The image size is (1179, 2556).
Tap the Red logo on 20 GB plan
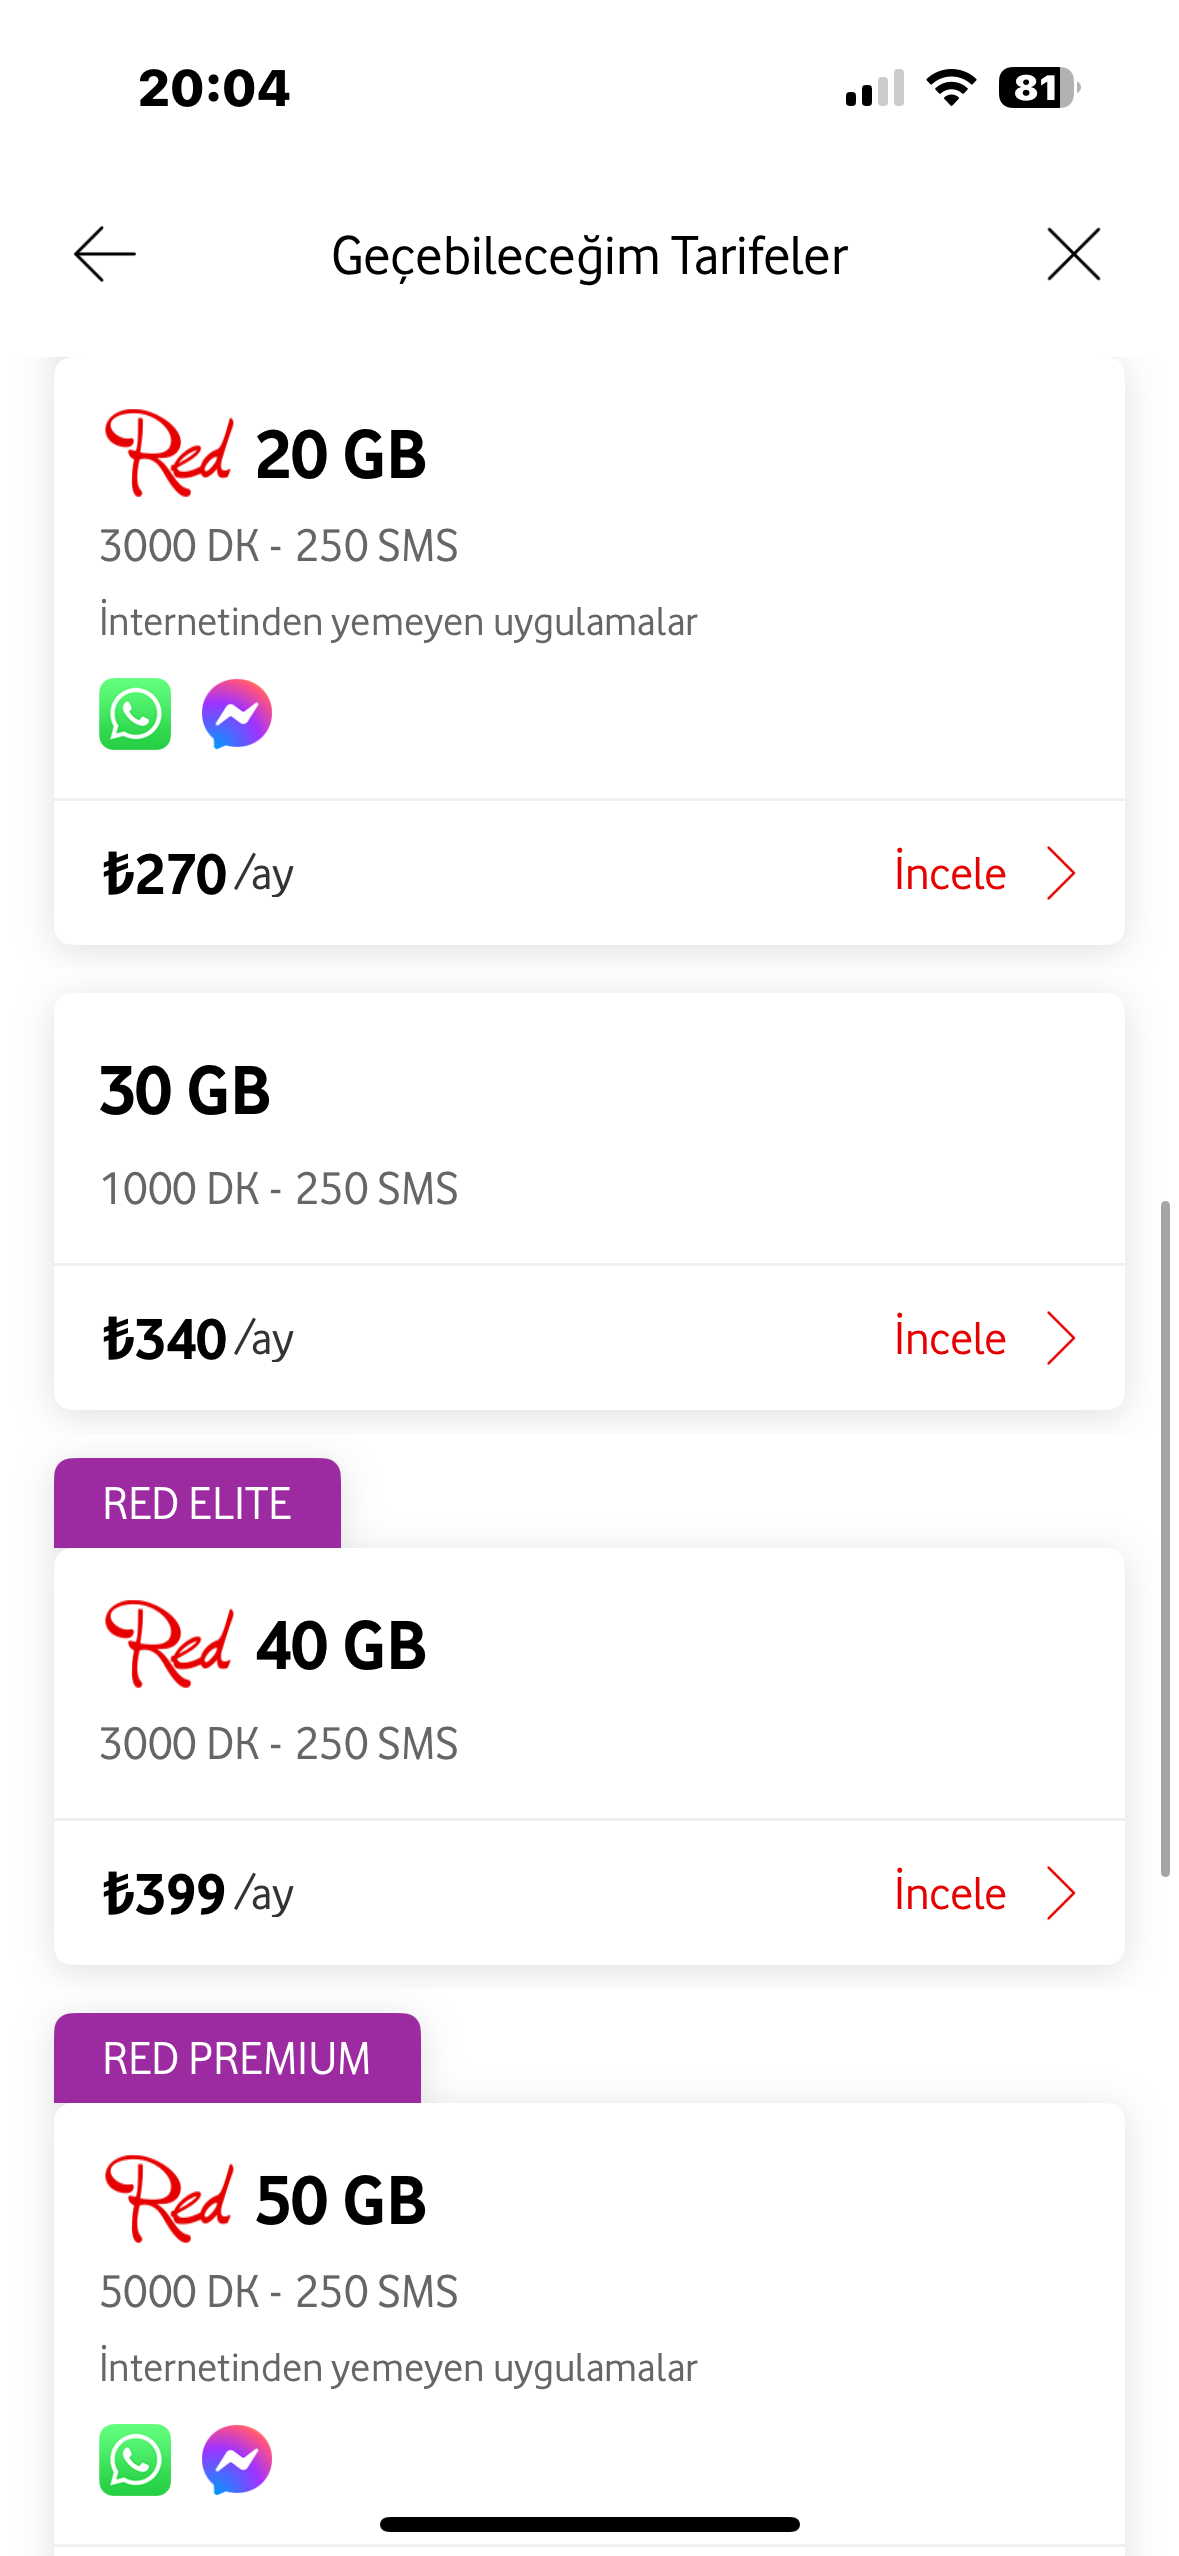169,453
